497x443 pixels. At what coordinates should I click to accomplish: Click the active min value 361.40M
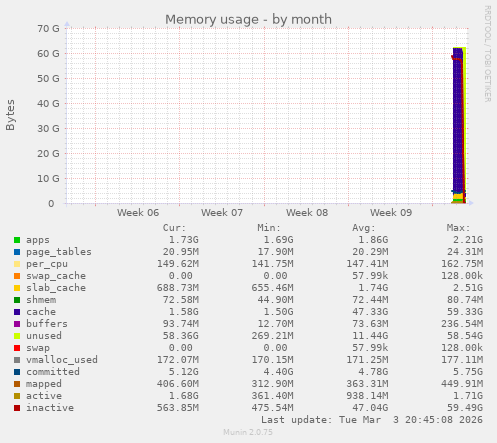click(x=273, y=396)
